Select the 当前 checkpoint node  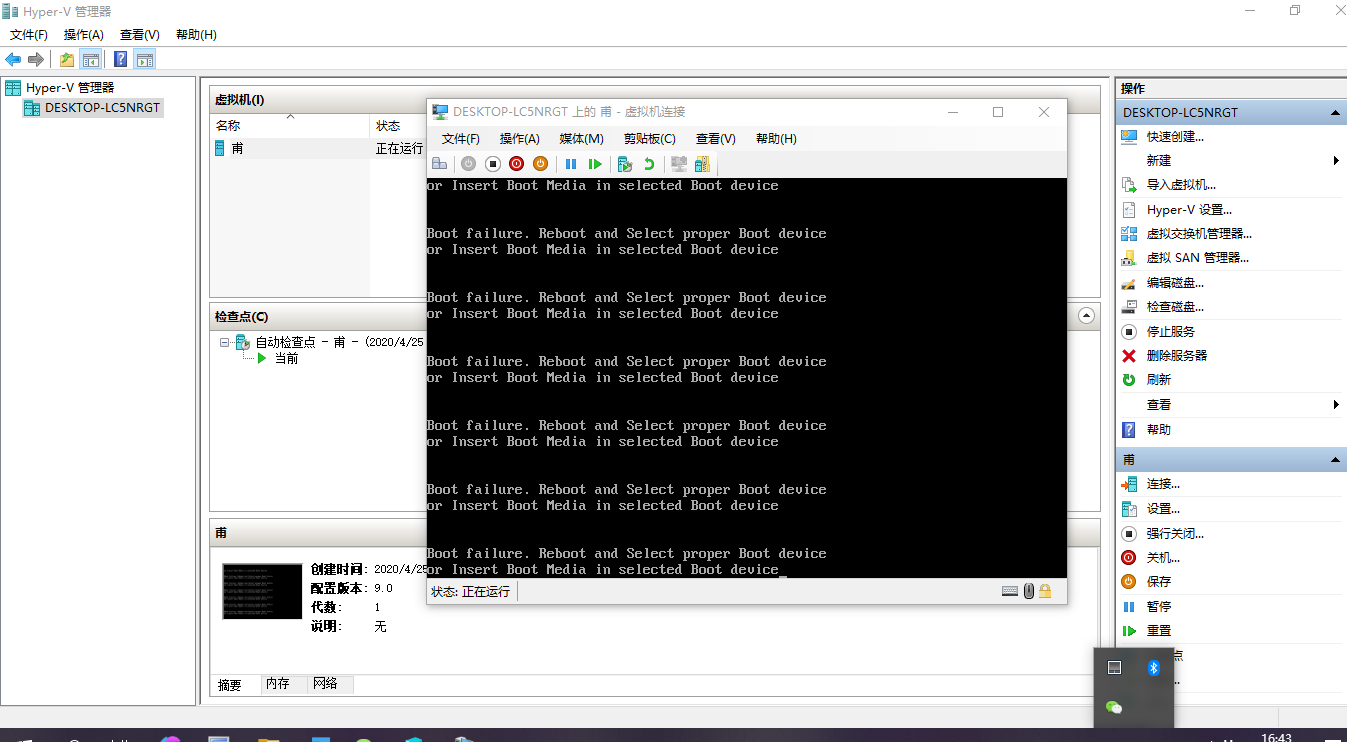pos(286,358)
